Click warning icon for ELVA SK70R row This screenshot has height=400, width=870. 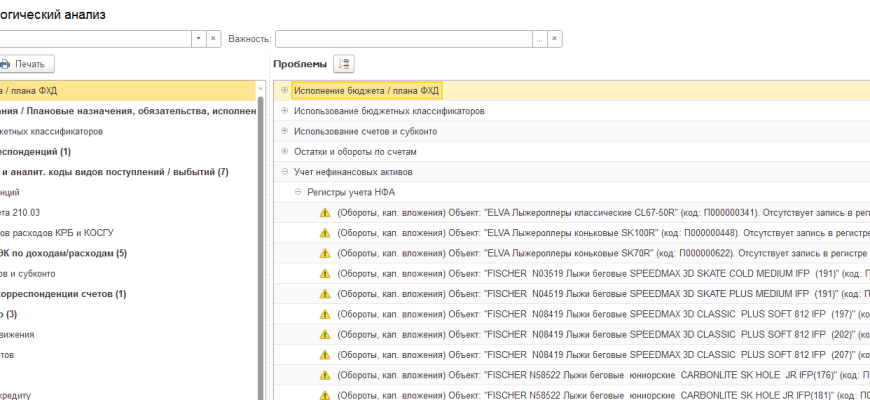pos(324,253)
